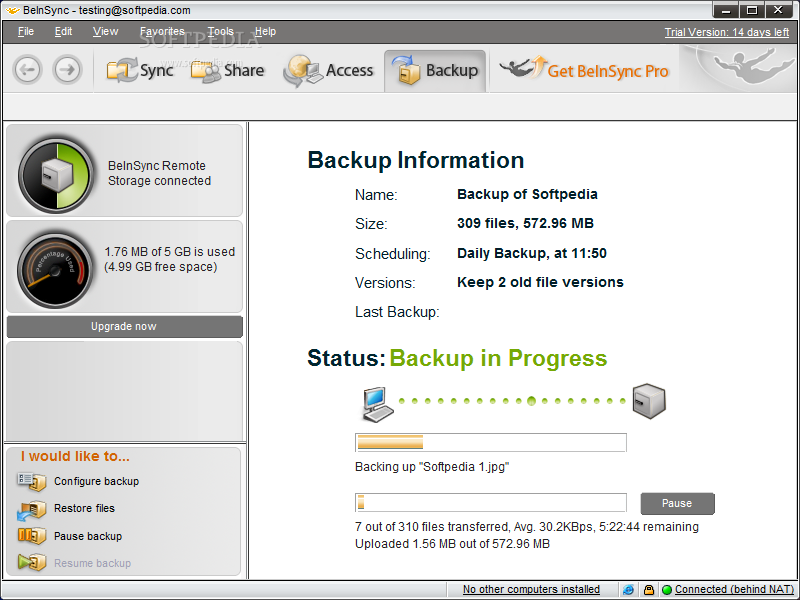This screenshot has width=800, height=600.
Task: Click 'Backup of Softpedia' name text
Action: click(527, 194)
